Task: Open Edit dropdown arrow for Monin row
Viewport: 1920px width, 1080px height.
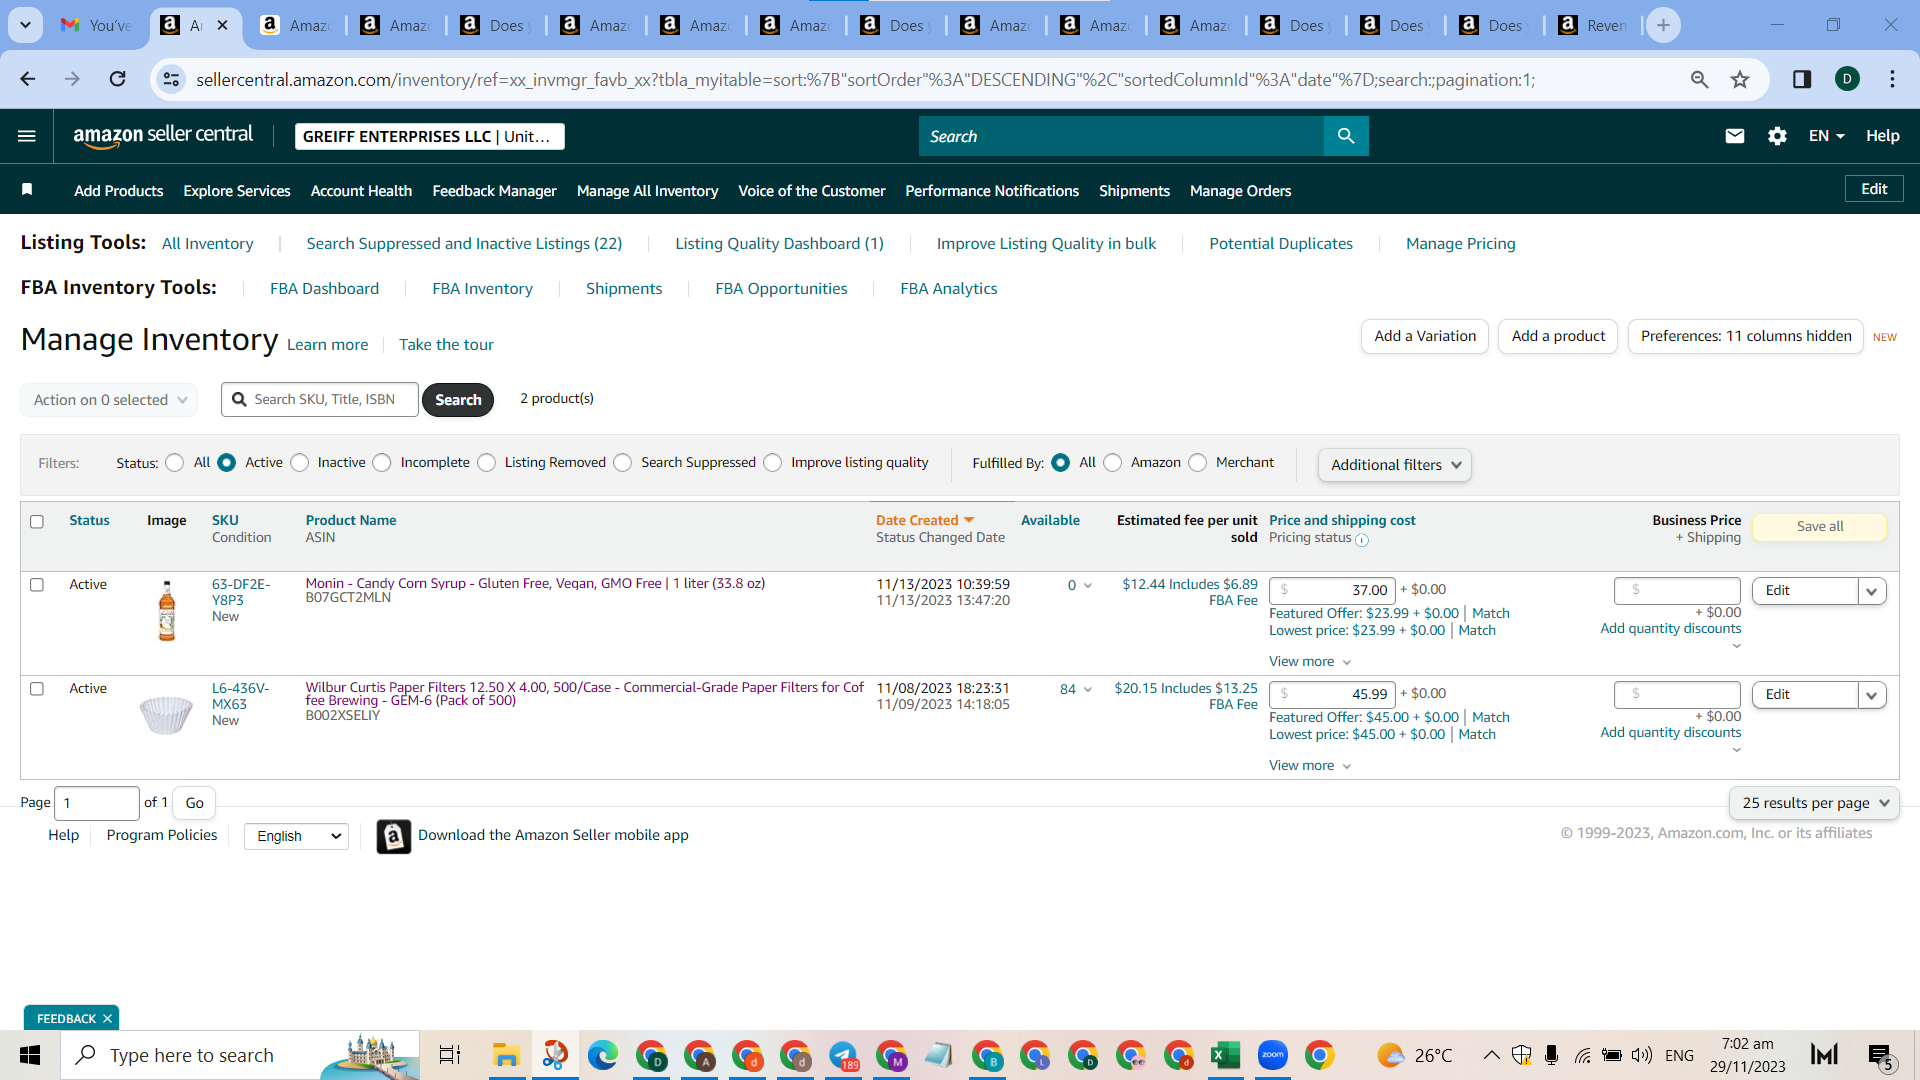Action: (1872, 591)
